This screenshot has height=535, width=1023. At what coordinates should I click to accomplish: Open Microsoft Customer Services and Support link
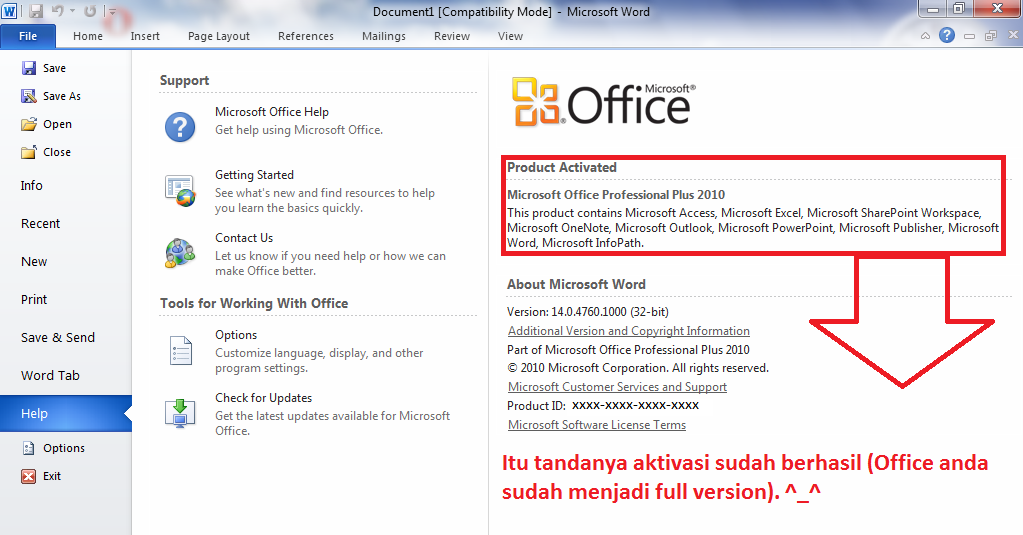coord(617,387)
